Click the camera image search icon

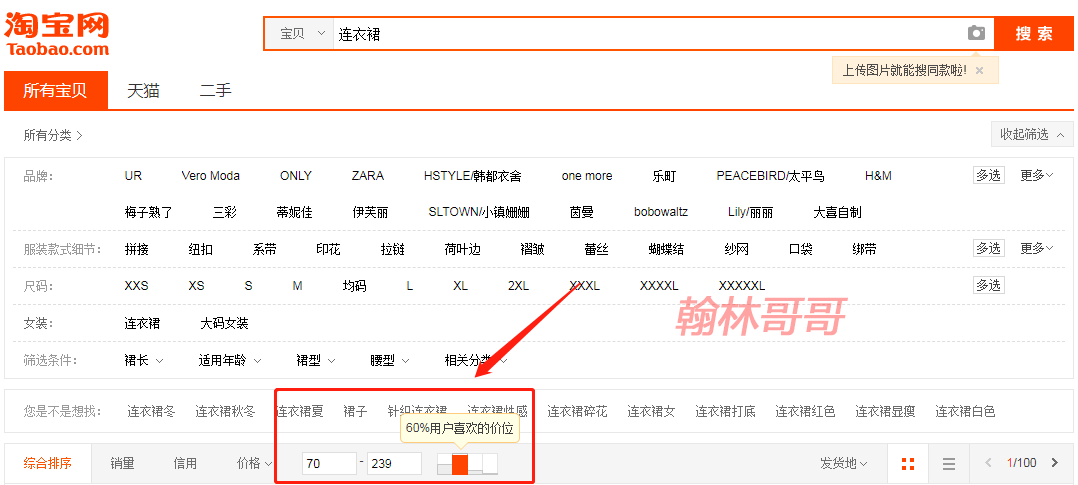point(976,33)
